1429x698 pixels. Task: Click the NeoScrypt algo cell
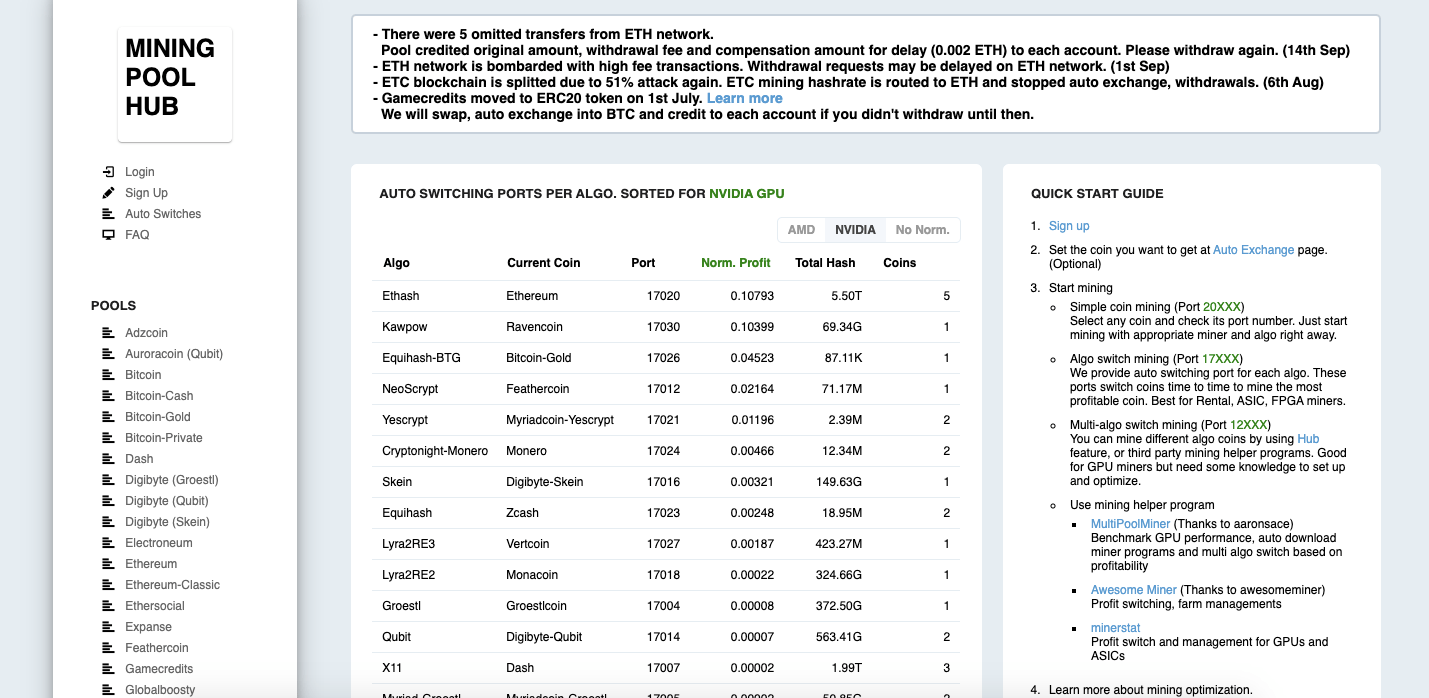[x=410, y=389]
